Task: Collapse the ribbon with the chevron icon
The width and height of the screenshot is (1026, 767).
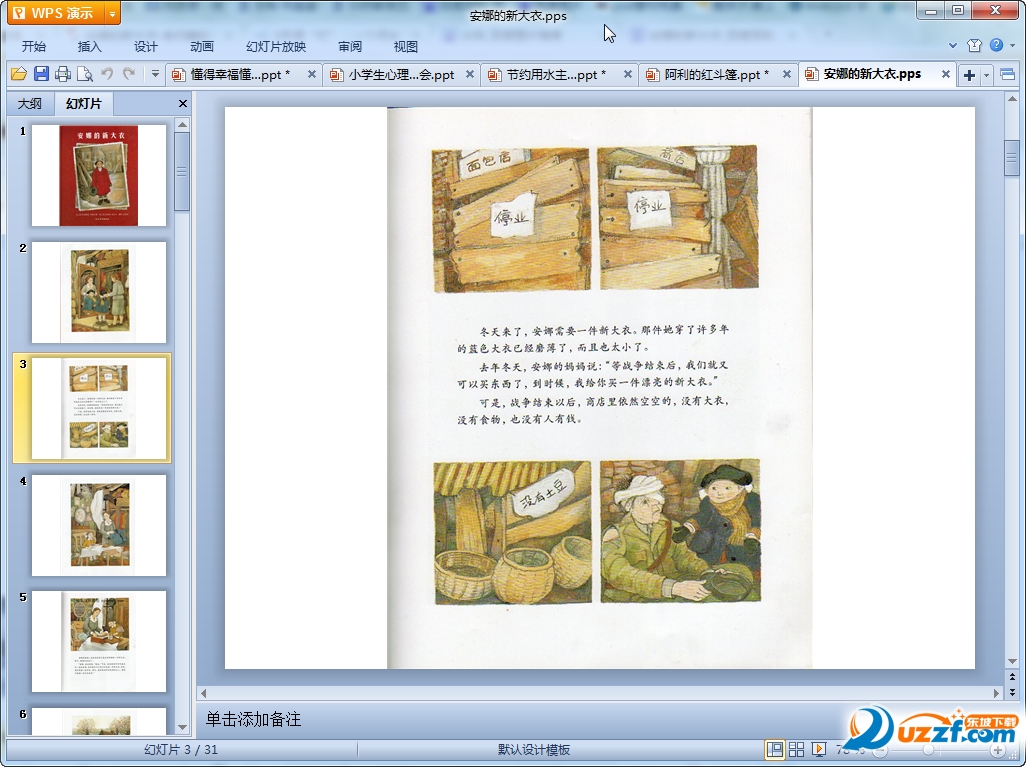Action: pyautogui.click(x=953, y=45)
